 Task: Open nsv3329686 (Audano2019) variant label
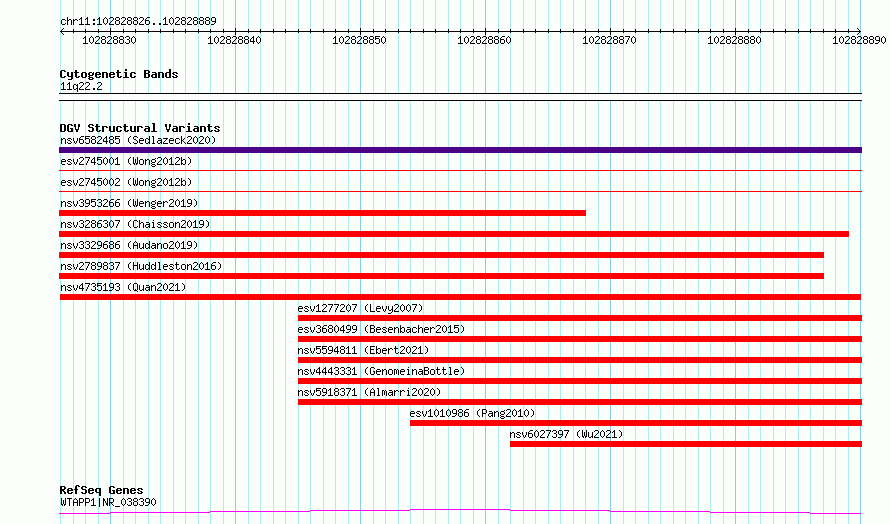coord(129,245)
